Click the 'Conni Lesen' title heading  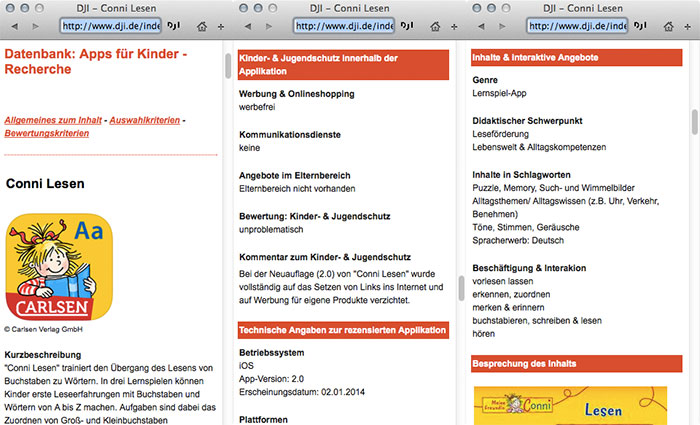pos(45,183)
